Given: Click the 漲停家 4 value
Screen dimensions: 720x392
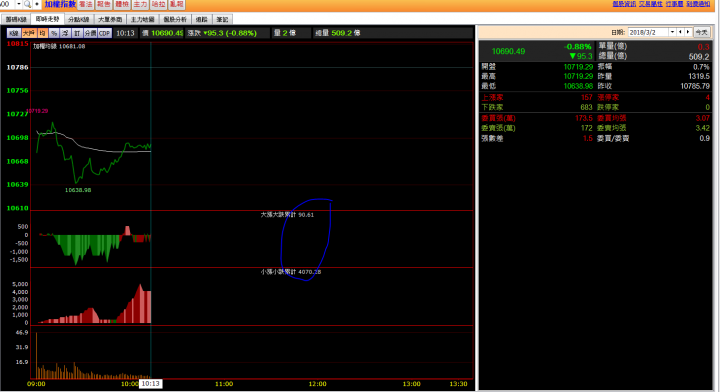Looking at the screenshot, I should pyautogui.click(x=707, y=97).
